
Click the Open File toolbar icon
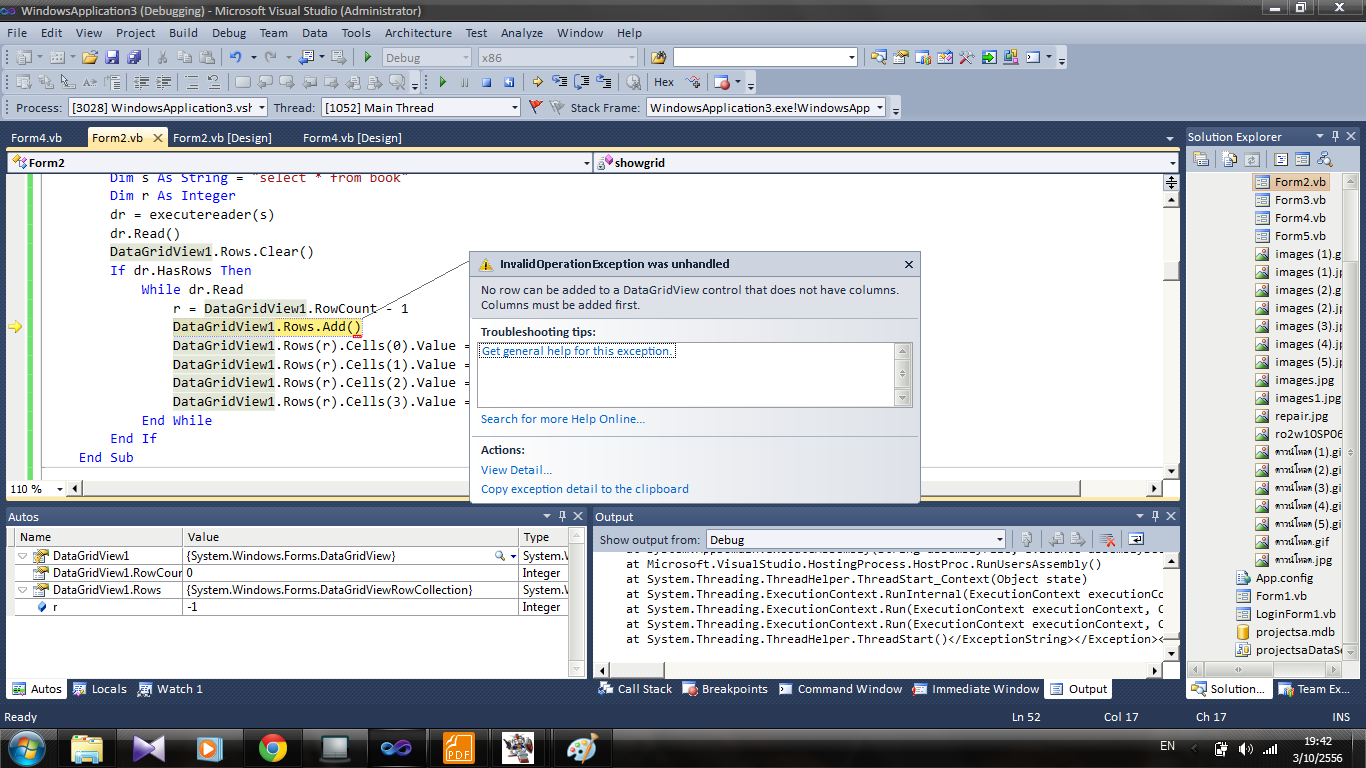[90, 57]
